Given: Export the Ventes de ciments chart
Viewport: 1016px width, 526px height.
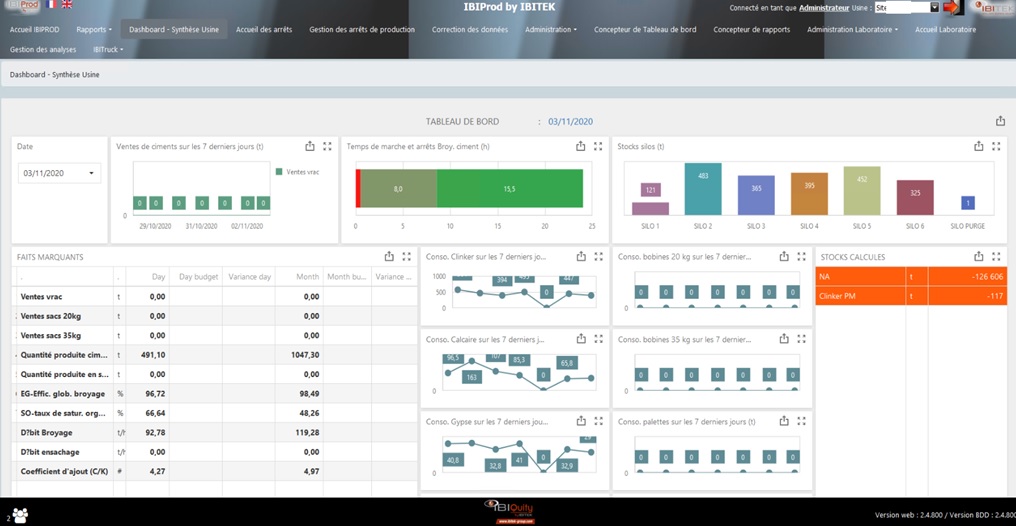Looking at the screenshot, I should (x=310, y=146).
